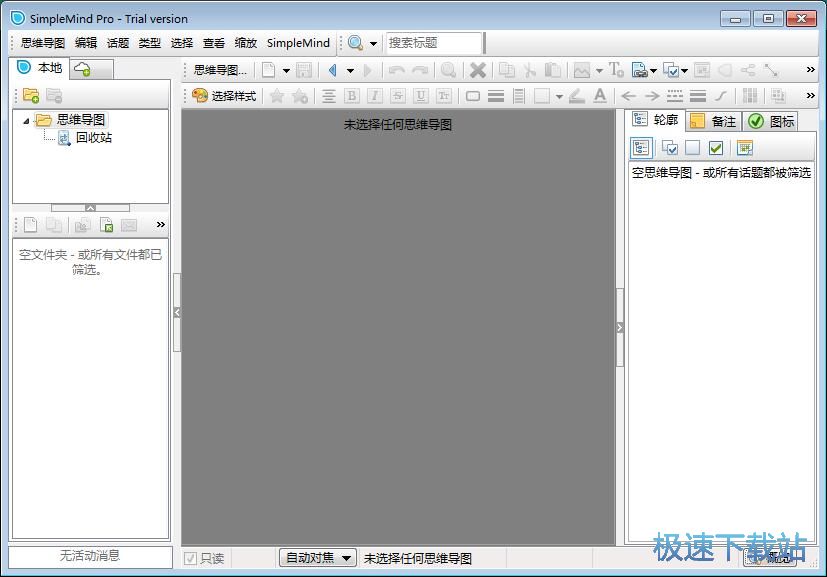827x577 pixels.
Task: Click the calendar filter icon in outline panel
Action: [x=744, y=148]
